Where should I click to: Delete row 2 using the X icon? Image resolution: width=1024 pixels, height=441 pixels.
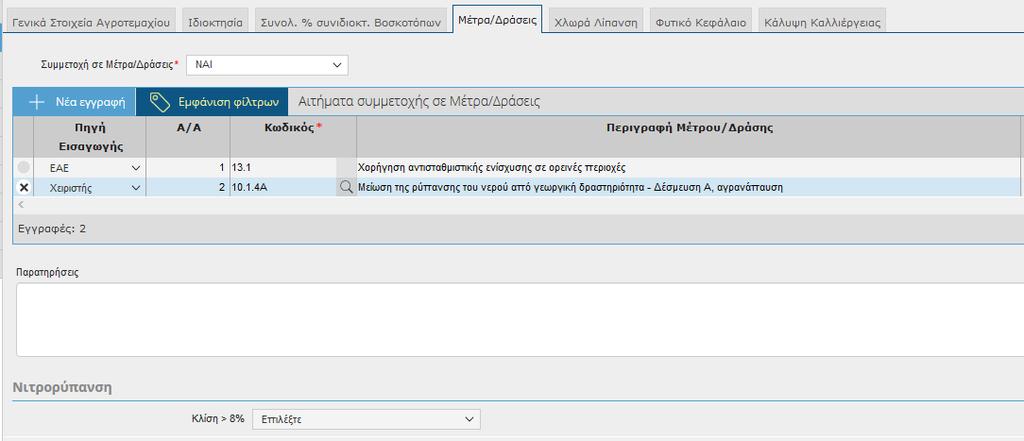click(x=24, y=188)
